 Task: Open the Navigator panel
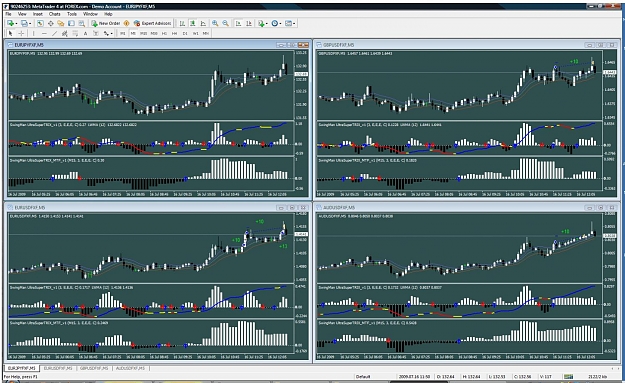(x=61, y=24)
